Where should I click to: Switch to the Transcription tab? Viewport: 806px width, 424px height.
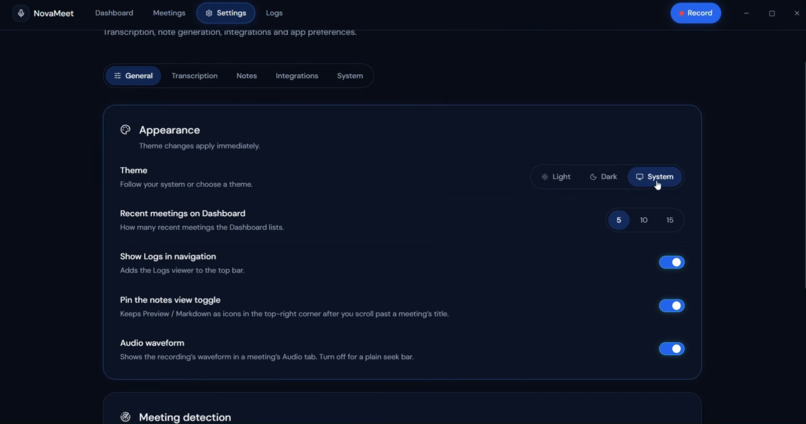click(194, 76)
